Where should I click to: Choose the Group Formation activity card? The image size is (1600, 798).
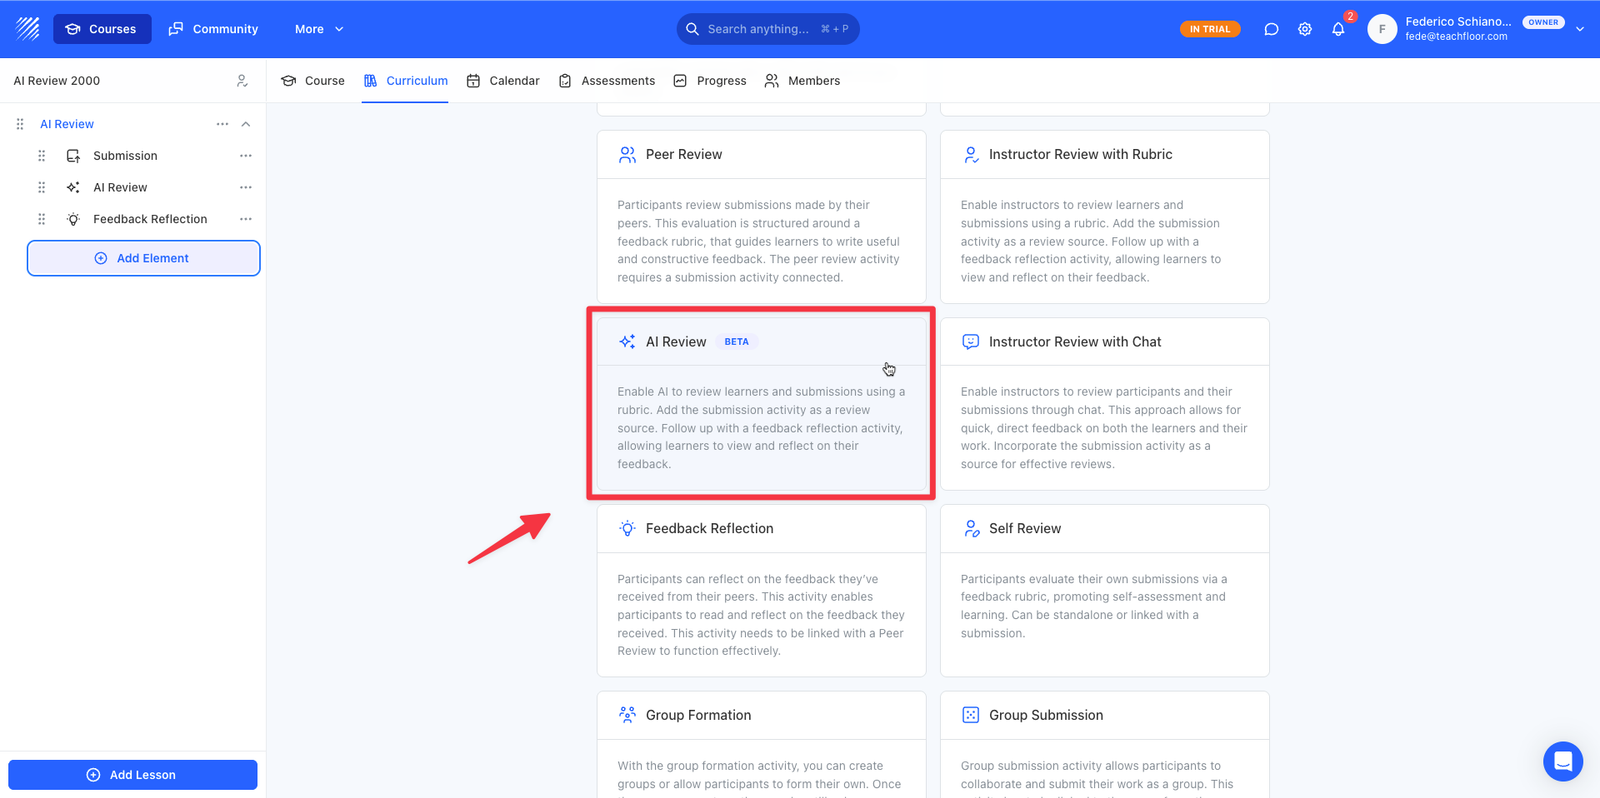pyautogui.click(x=762, y=745)
